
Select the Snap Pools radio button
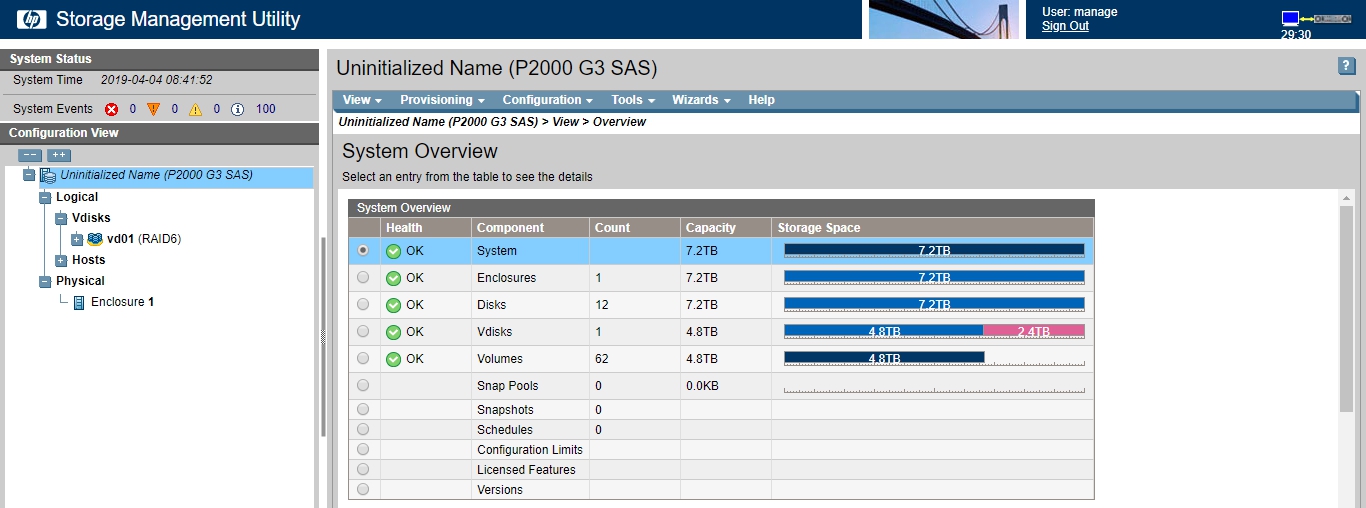362,385
